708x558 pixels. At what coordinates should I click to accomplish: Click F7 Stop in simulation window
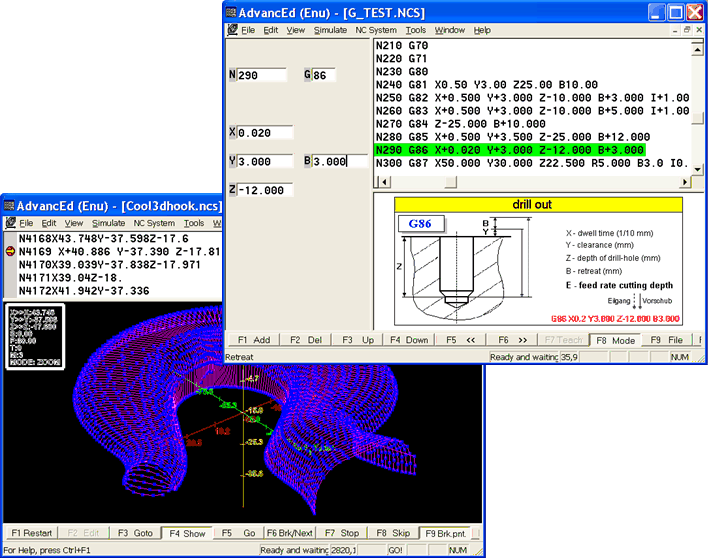[342, 533]
